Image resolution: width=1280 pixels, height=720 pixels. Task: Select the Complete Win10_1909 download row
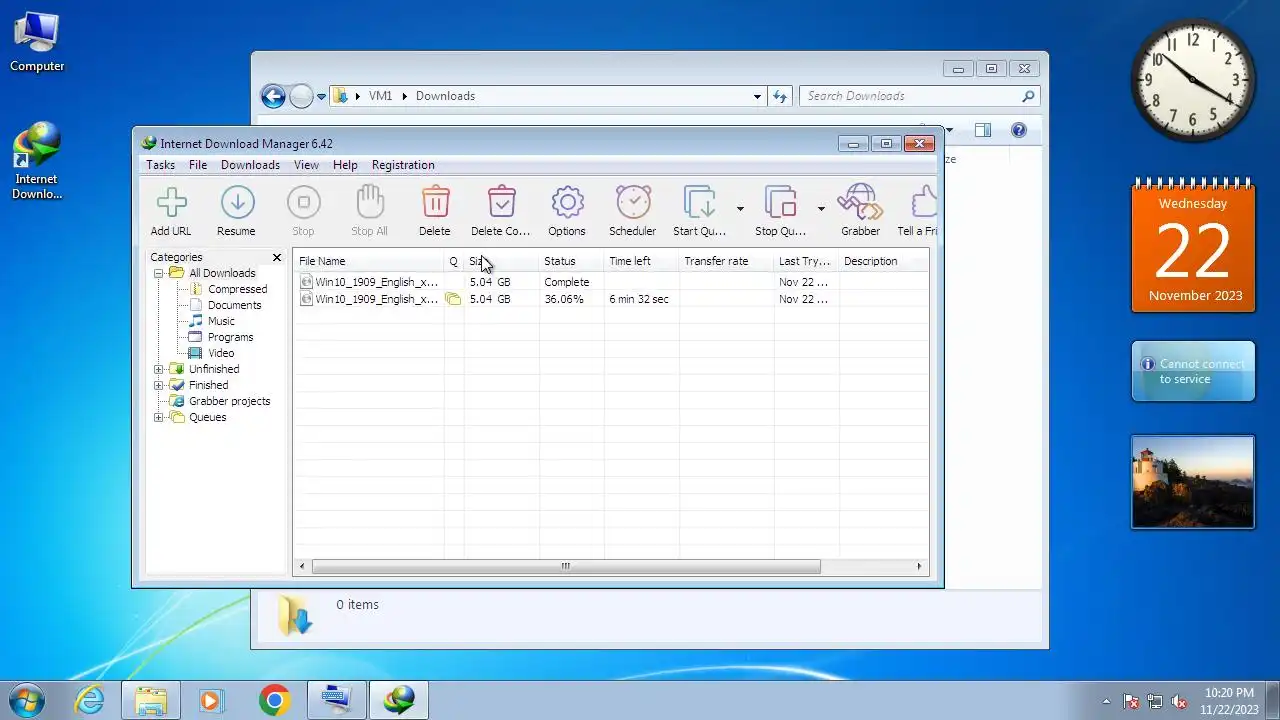point(611,282)
